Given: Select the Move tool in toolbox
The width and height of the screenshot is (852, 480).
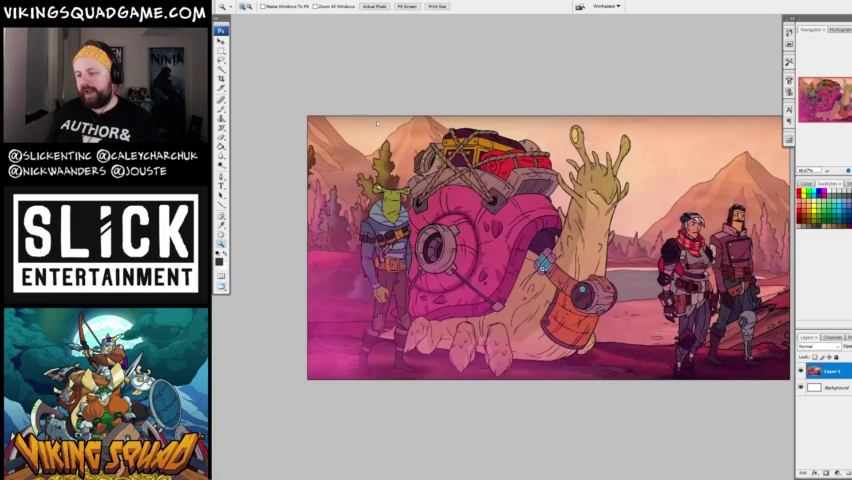Looking at the screenshot, I should click(x=221, y=41).
